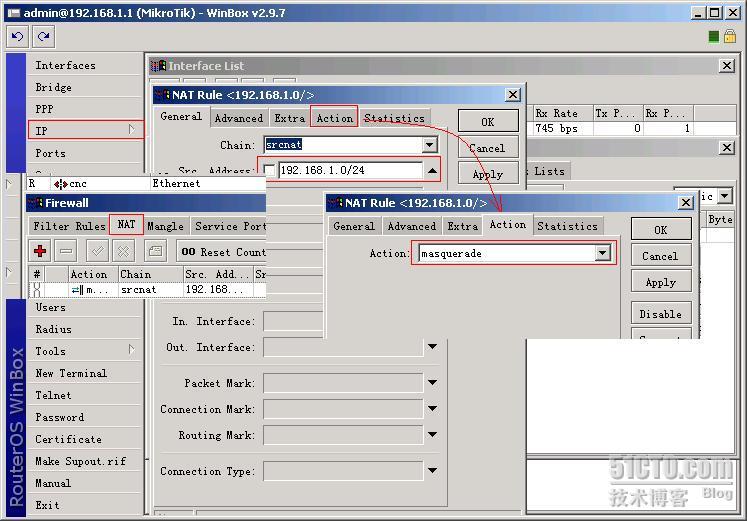This screenshot has height=521, width=747.
Task: Open Telnet from the sidebar menu
Action: click(x=86, y=395)
